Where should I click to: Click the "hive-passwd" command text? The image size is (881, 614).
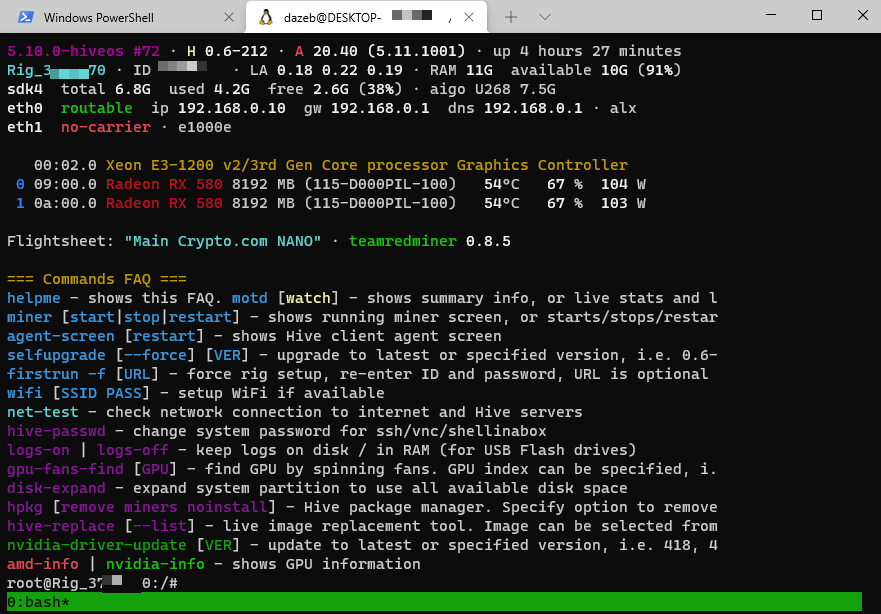tap(56, 431)
